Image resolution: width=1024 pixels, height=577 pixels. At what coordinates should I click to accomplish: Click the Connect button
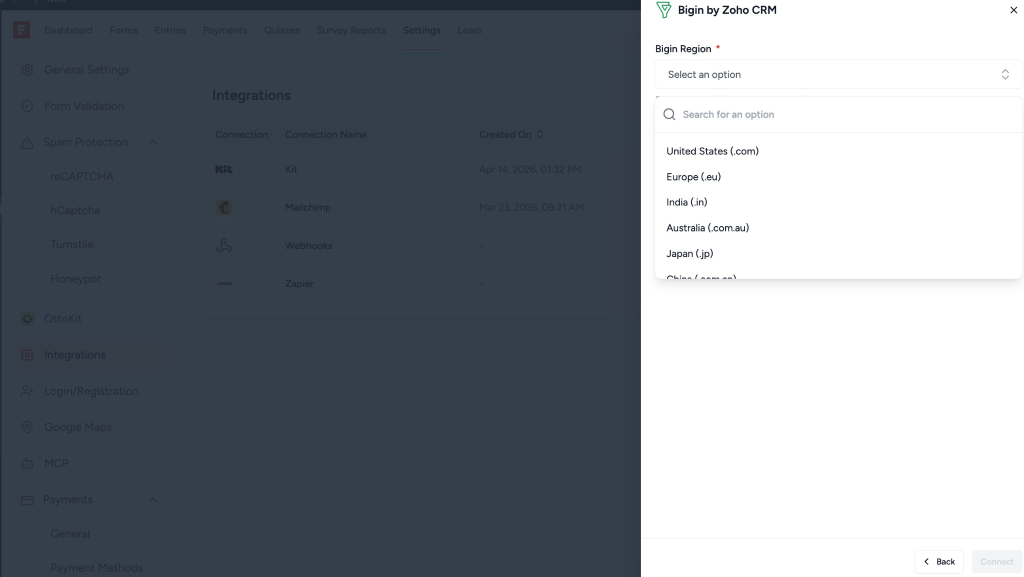[997, 561]
